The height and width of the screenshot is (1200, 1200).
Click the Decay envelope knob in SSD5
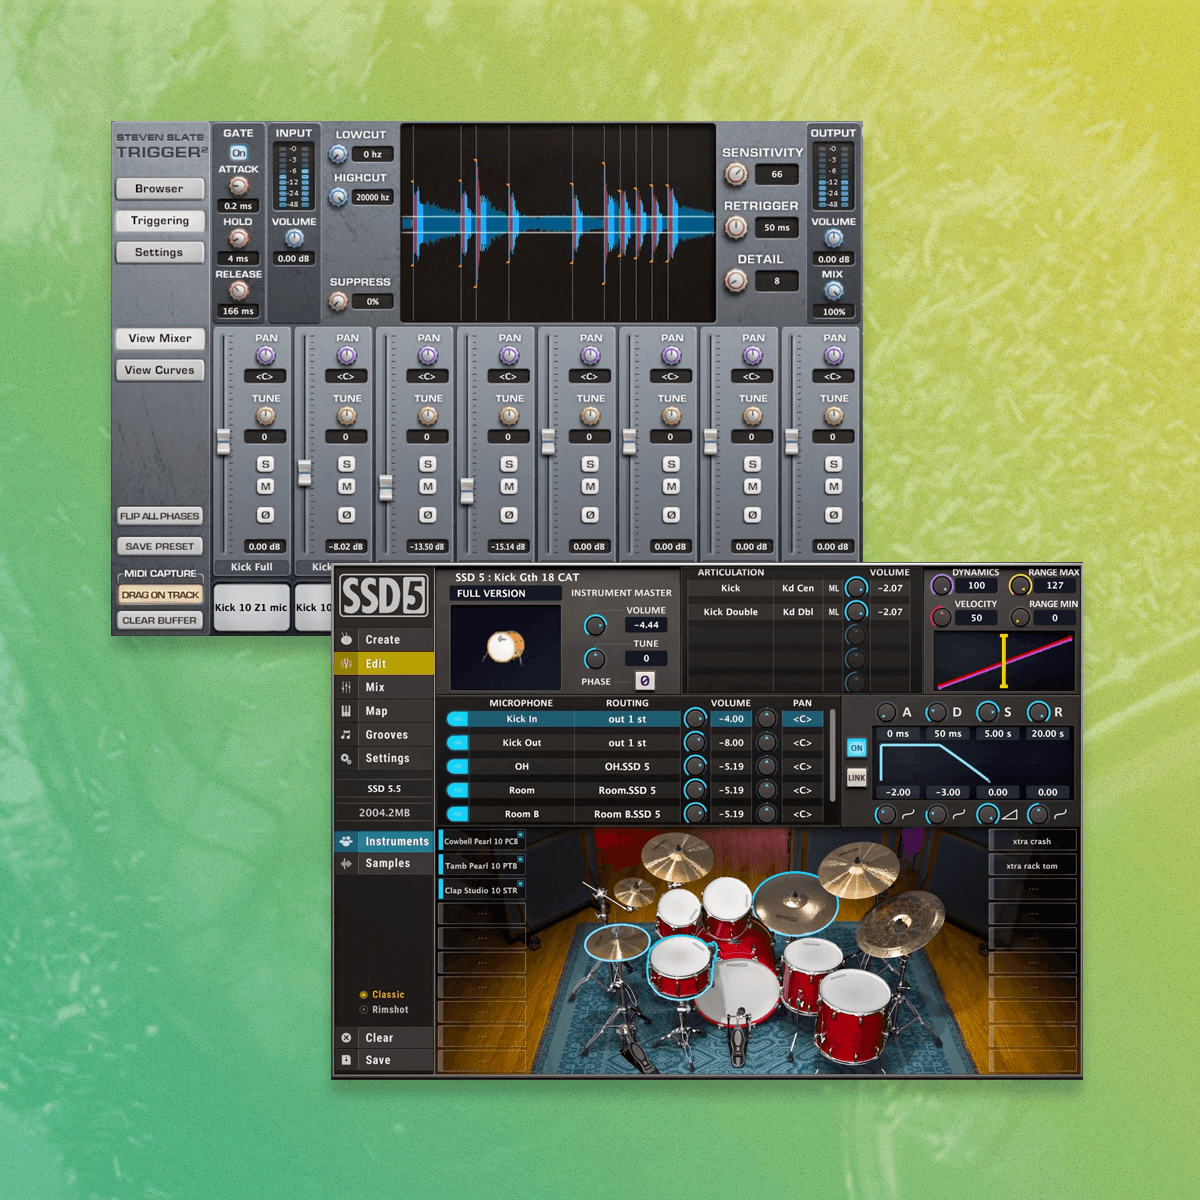coord(936,712)
